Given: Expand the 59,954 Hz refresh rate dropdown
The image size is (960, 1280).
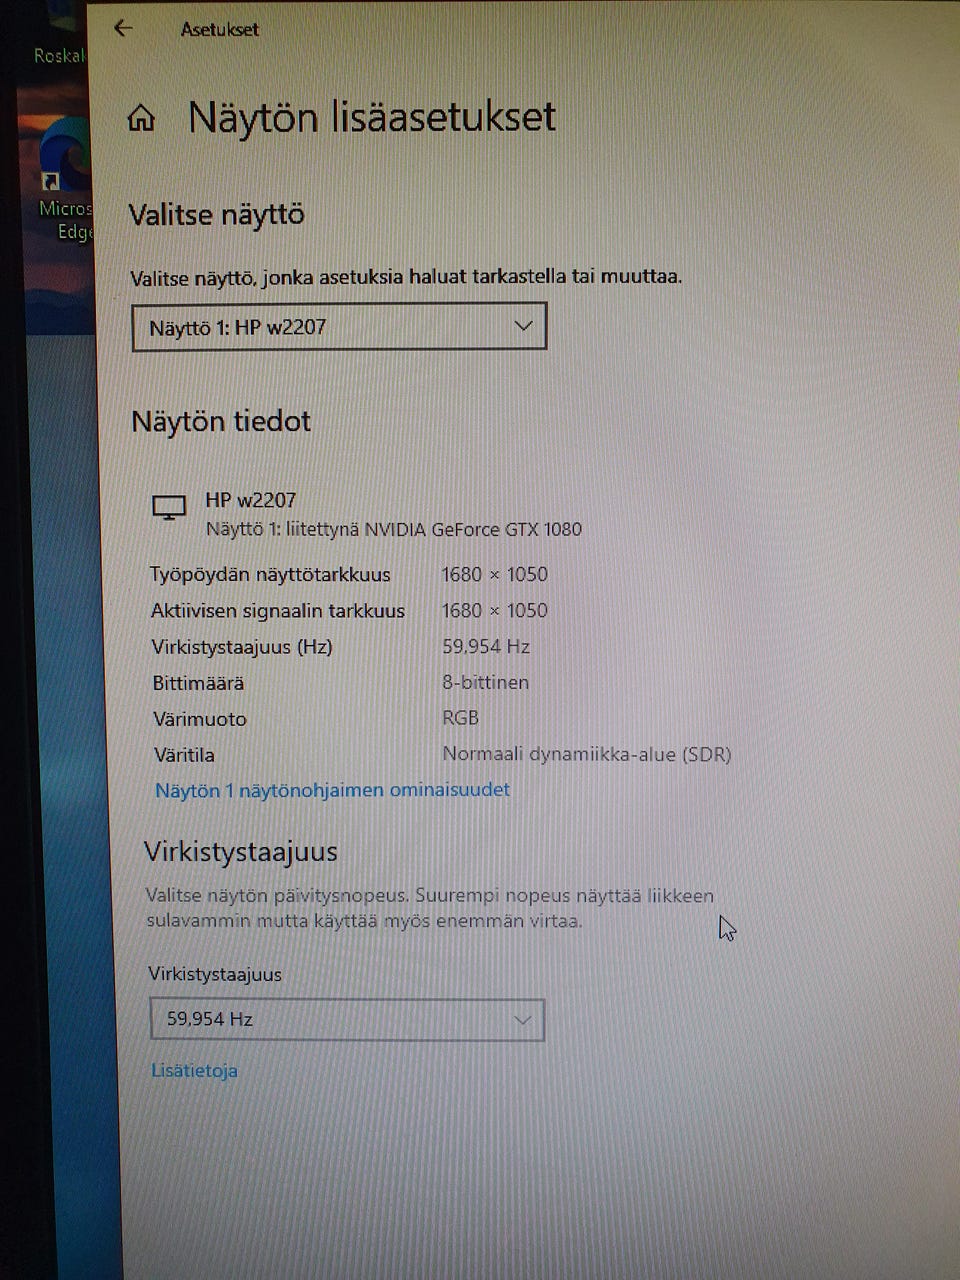Looking at the screenshot, I should coord(346,1020).
